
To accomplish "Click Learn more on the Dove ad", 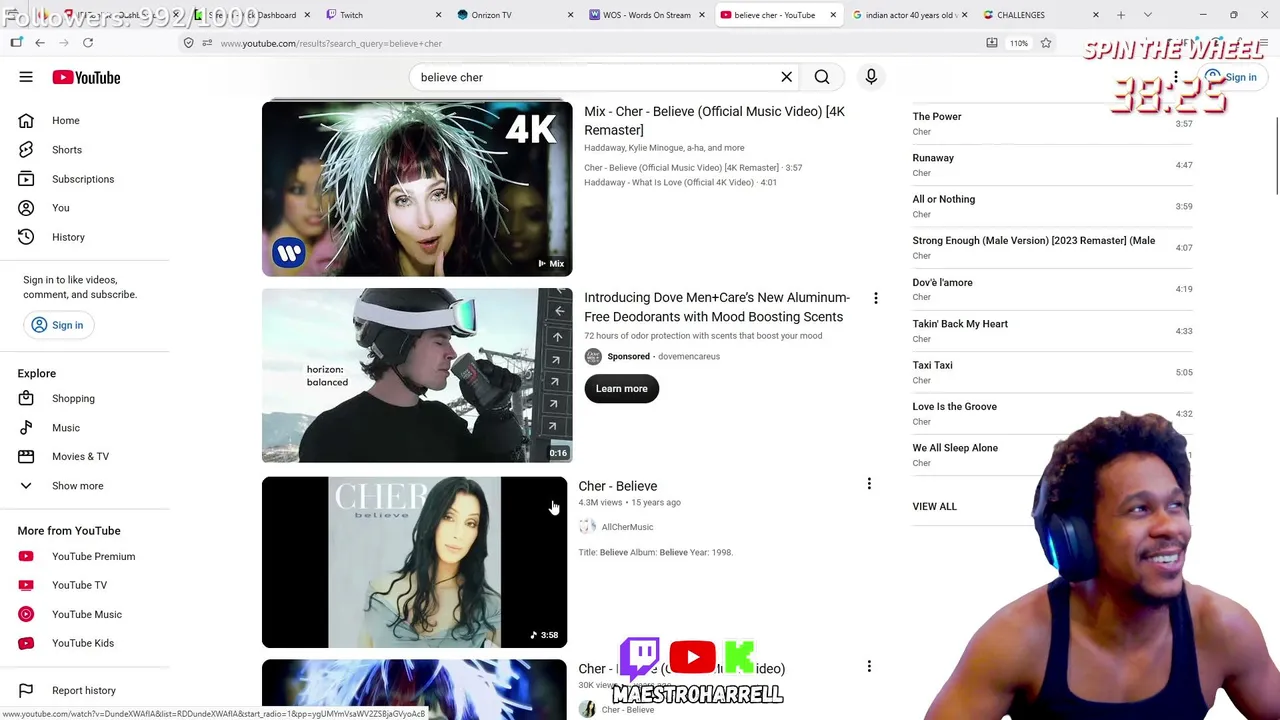I will 622,389.
